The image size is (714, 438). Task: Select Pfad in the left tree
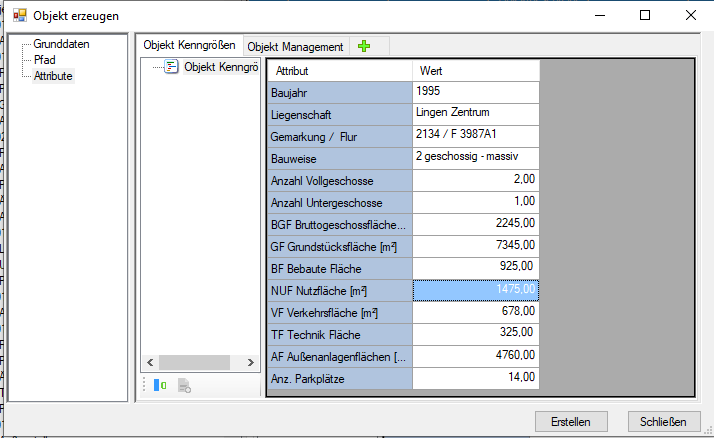tap(45, 60)
